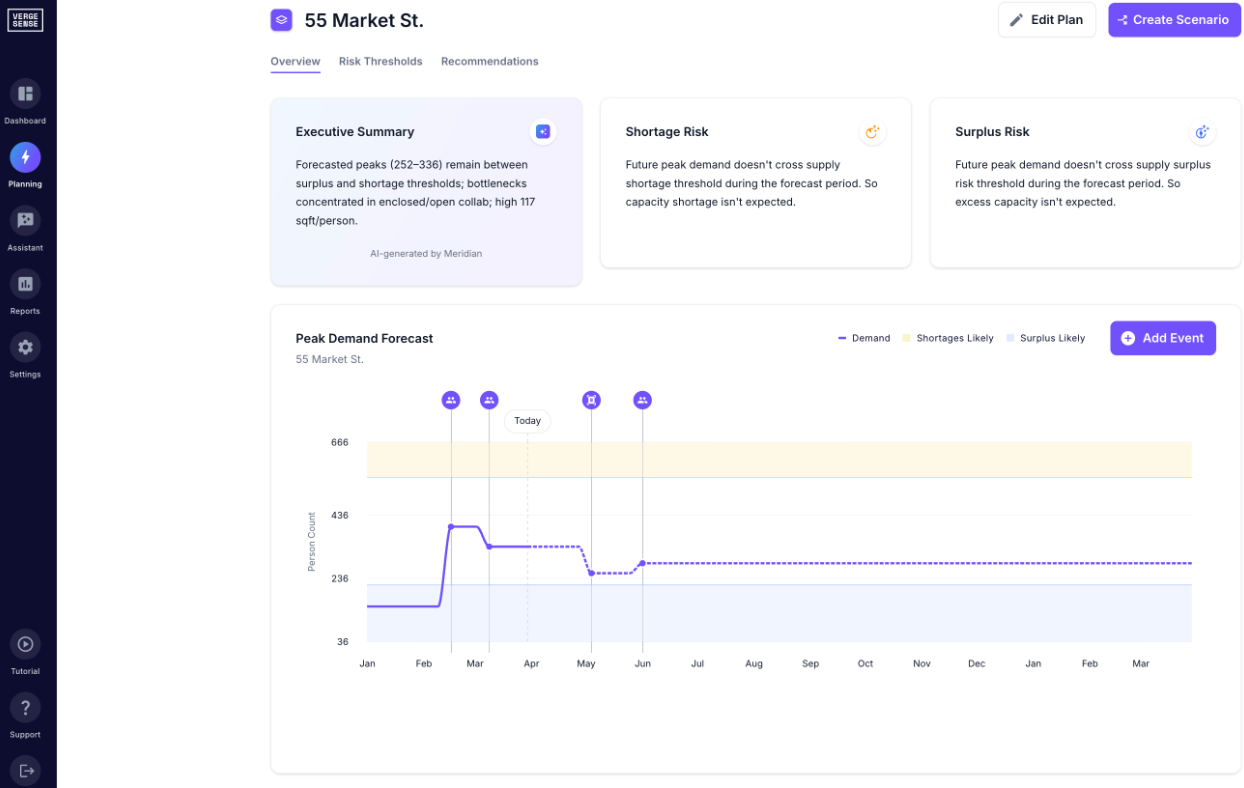Select the second people event marker at March
Viewport: 1244px width, 788px height.
click(489, 400)
